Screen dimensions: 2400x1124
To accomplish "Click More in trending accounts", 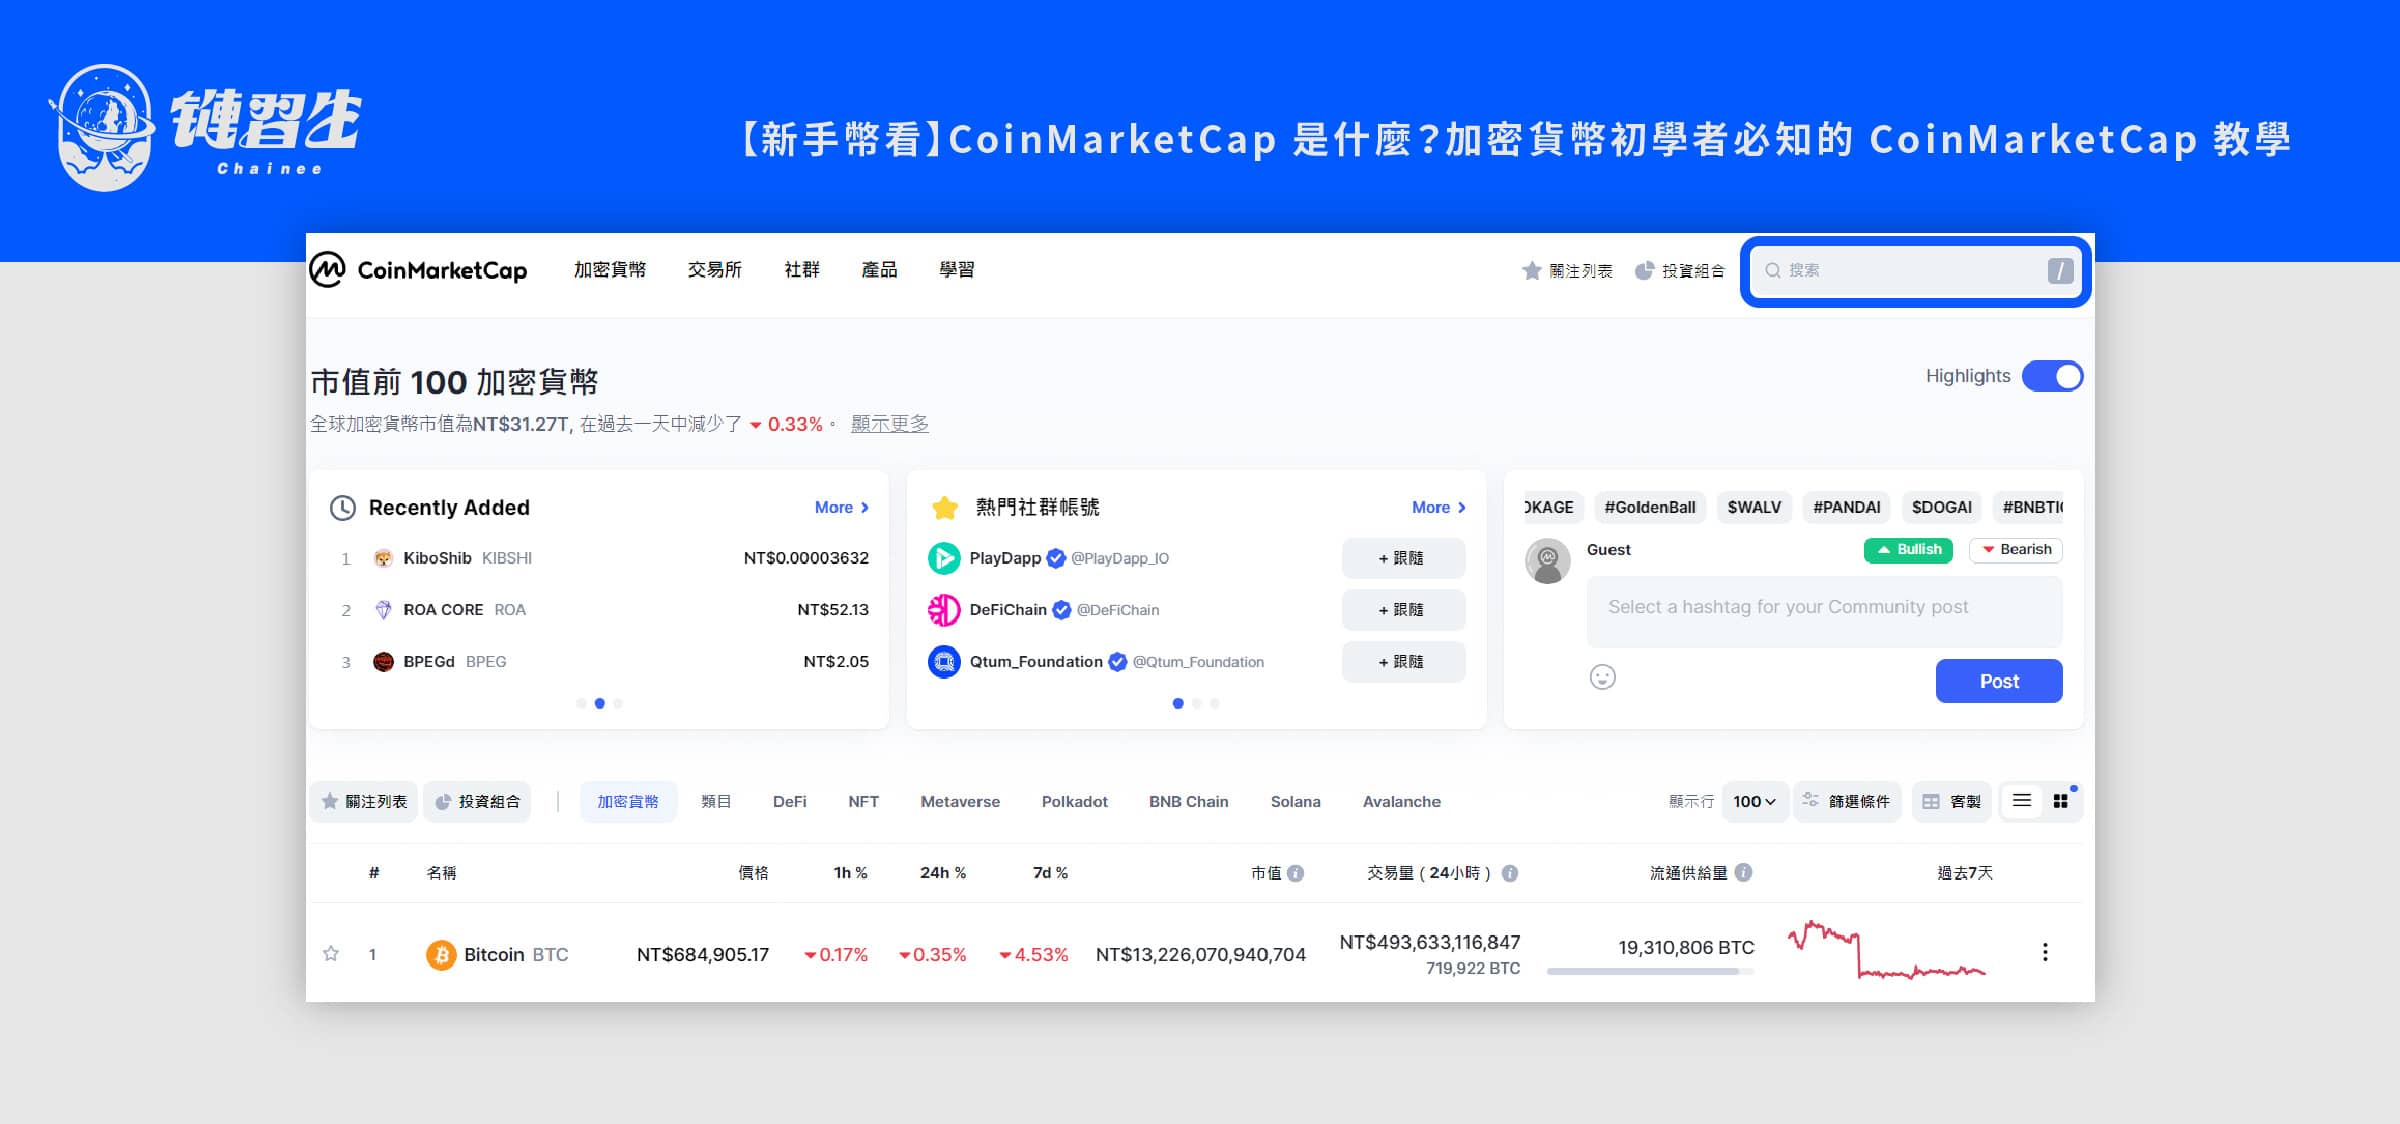I will tap(1439, 508).
